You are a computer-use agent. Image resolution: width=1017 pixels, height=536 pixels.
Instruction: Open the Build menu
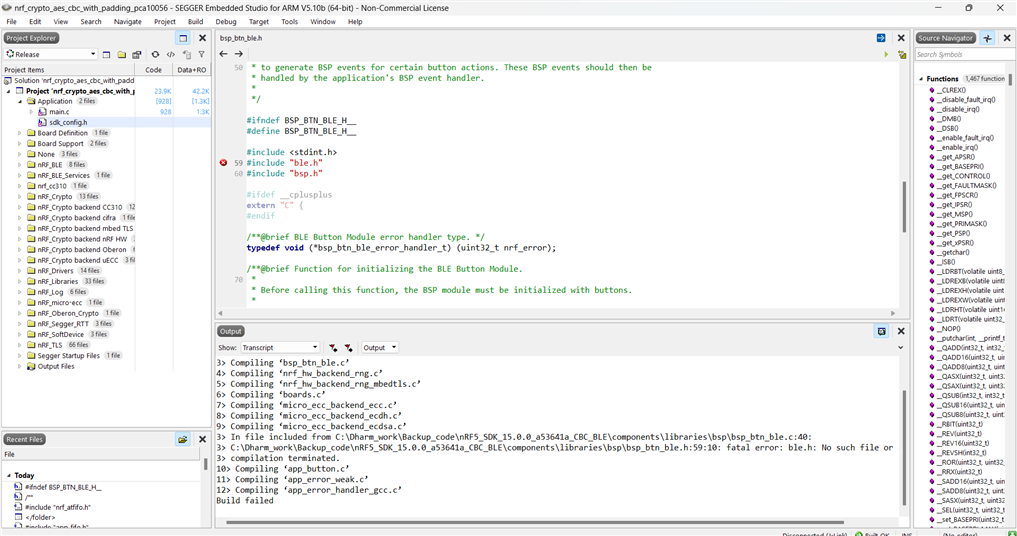tap(195, 21)
